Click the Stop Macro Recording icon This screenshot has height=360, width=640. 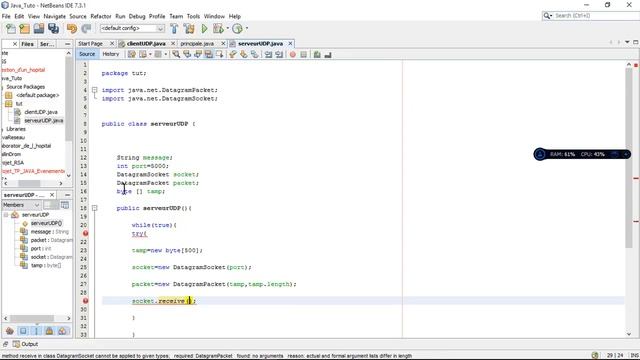(303, 55)
